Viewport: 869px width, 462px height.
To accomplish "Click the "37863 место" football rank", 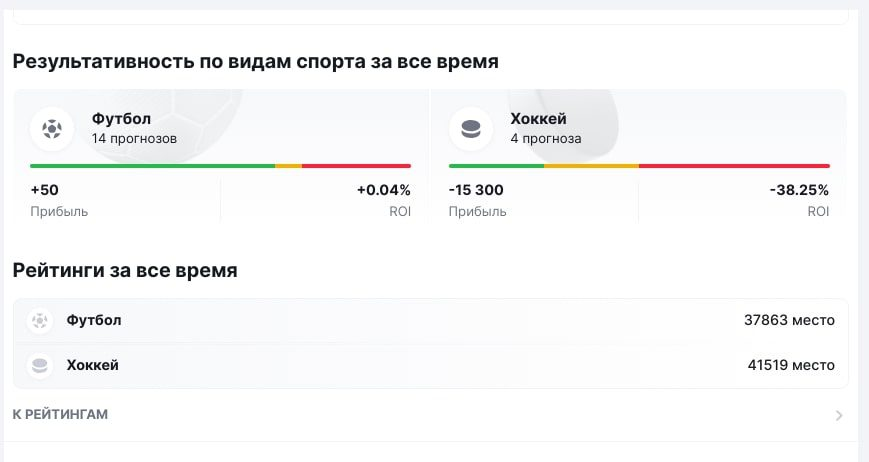I will pos(789,320).
